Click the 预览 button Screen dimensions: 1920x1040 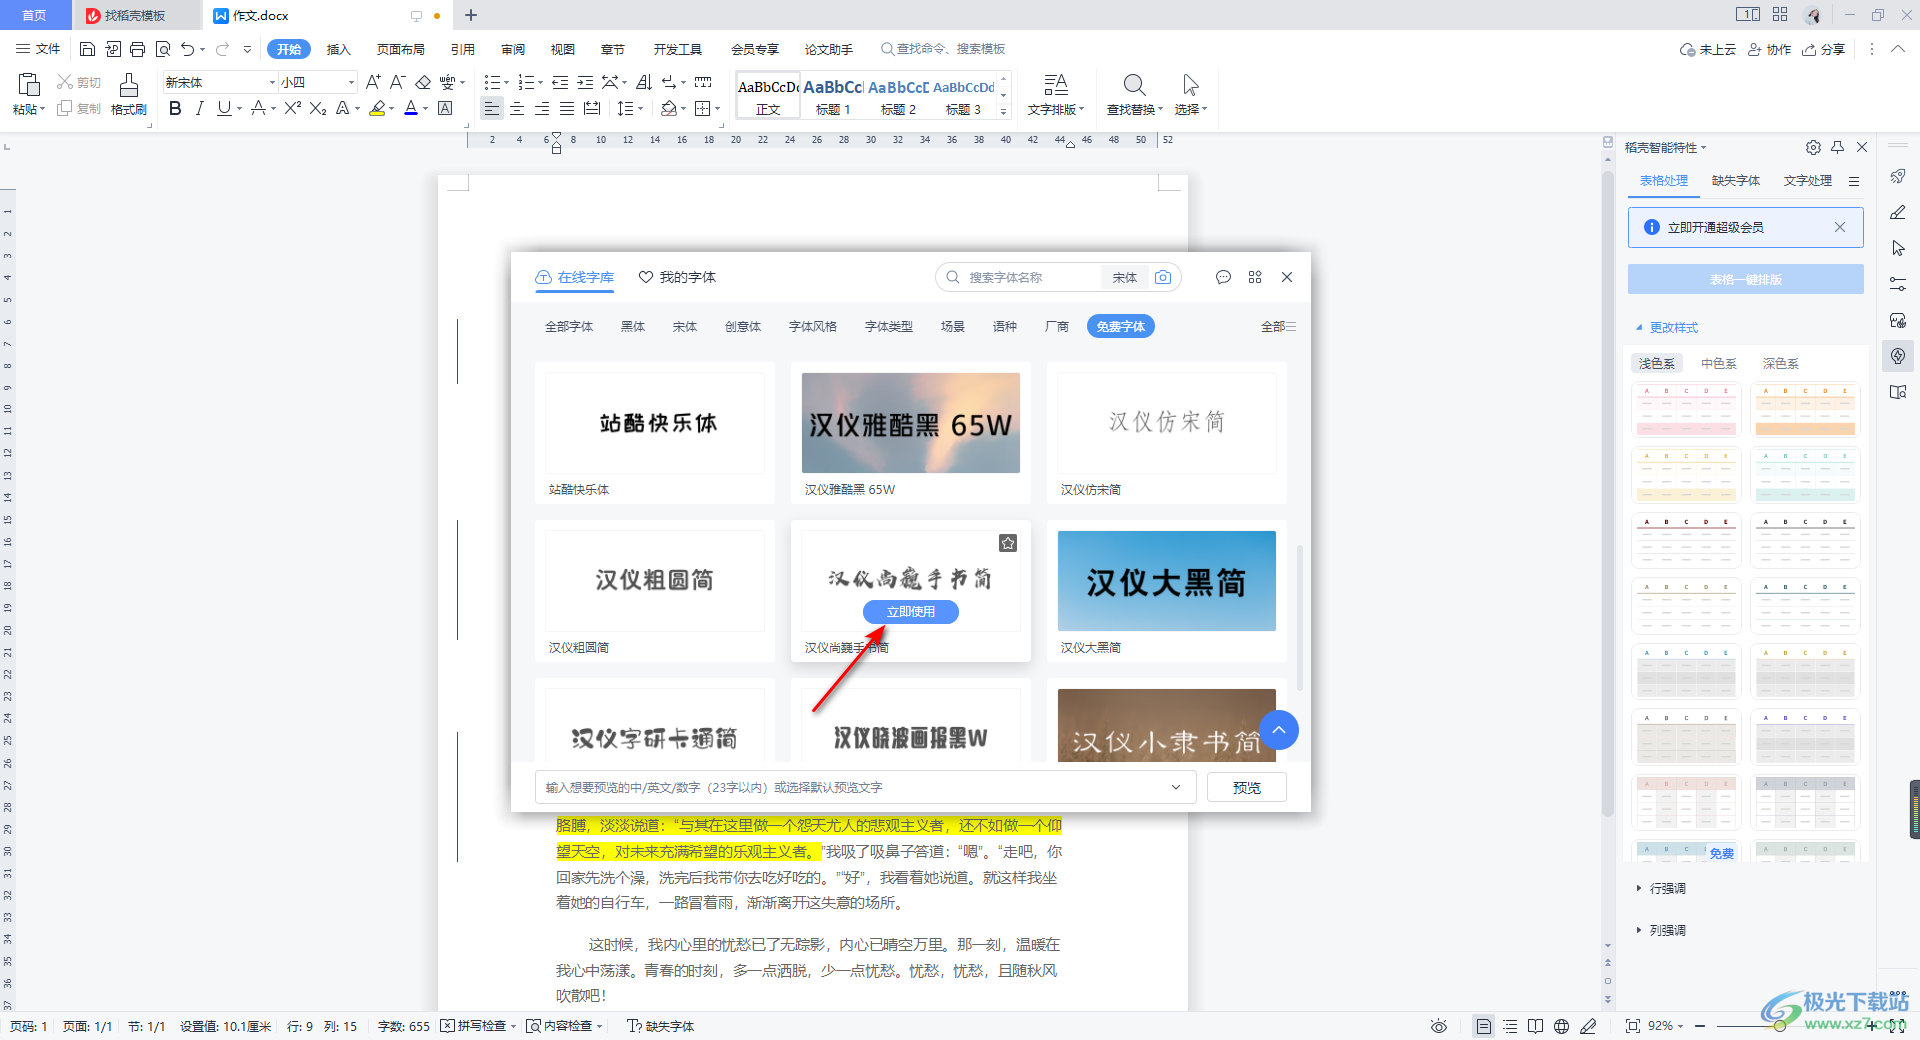click(x=1246, y=788)
